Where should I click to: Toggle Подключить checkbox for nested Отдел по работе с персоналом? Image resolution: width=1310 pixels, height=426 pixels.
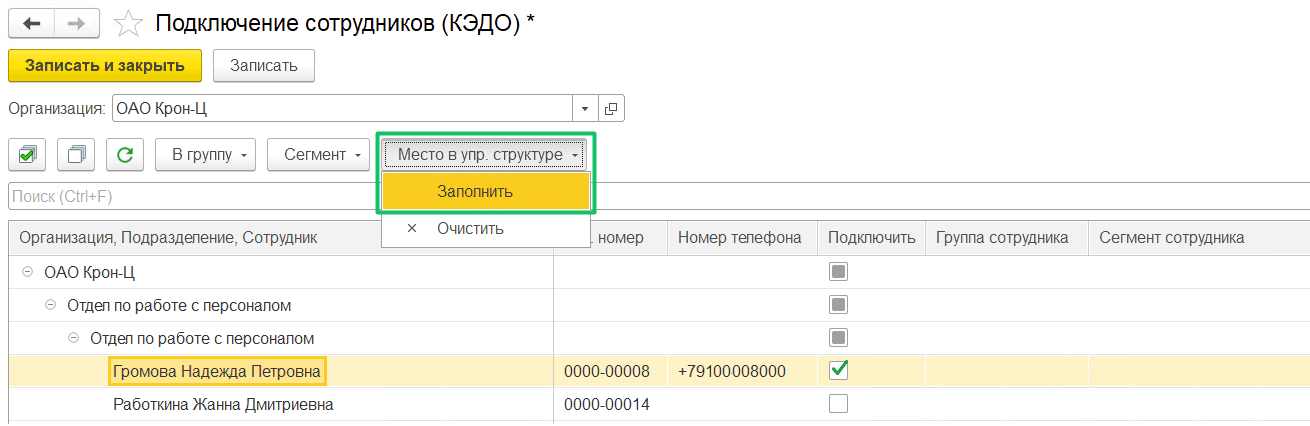pos(838,338)
